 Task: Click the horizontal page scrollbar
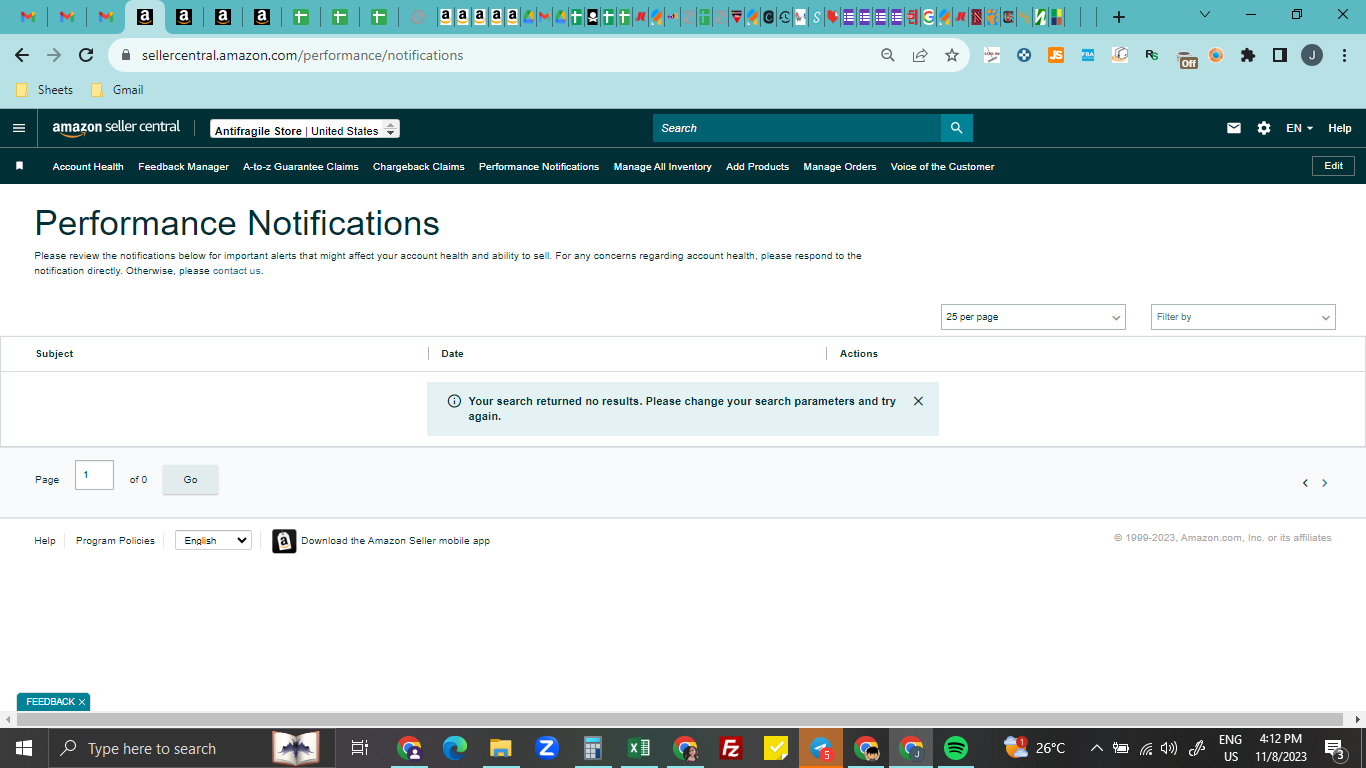(x=679, y=720)
